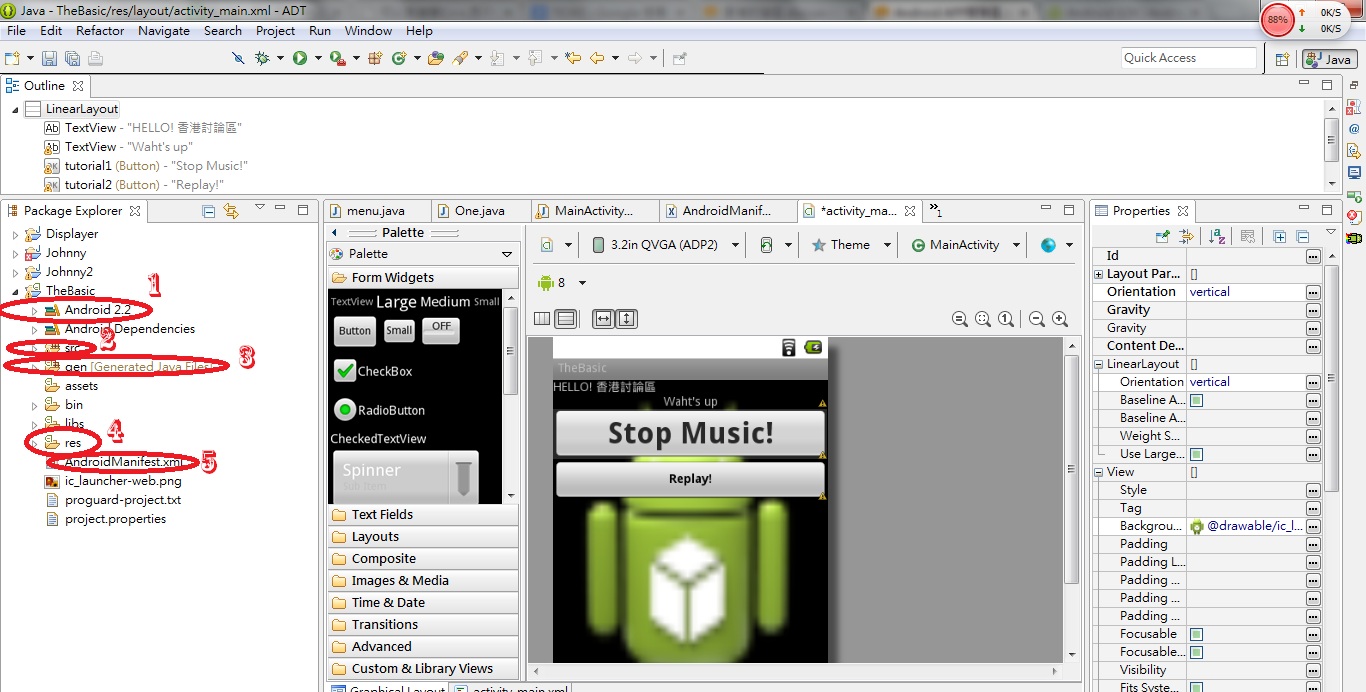This screenshot has height=692, width=1366.
Task: Toggle the Baseline Aligned checkbox in Properties
Action: pyautogui.click(x=1196, y=400)
